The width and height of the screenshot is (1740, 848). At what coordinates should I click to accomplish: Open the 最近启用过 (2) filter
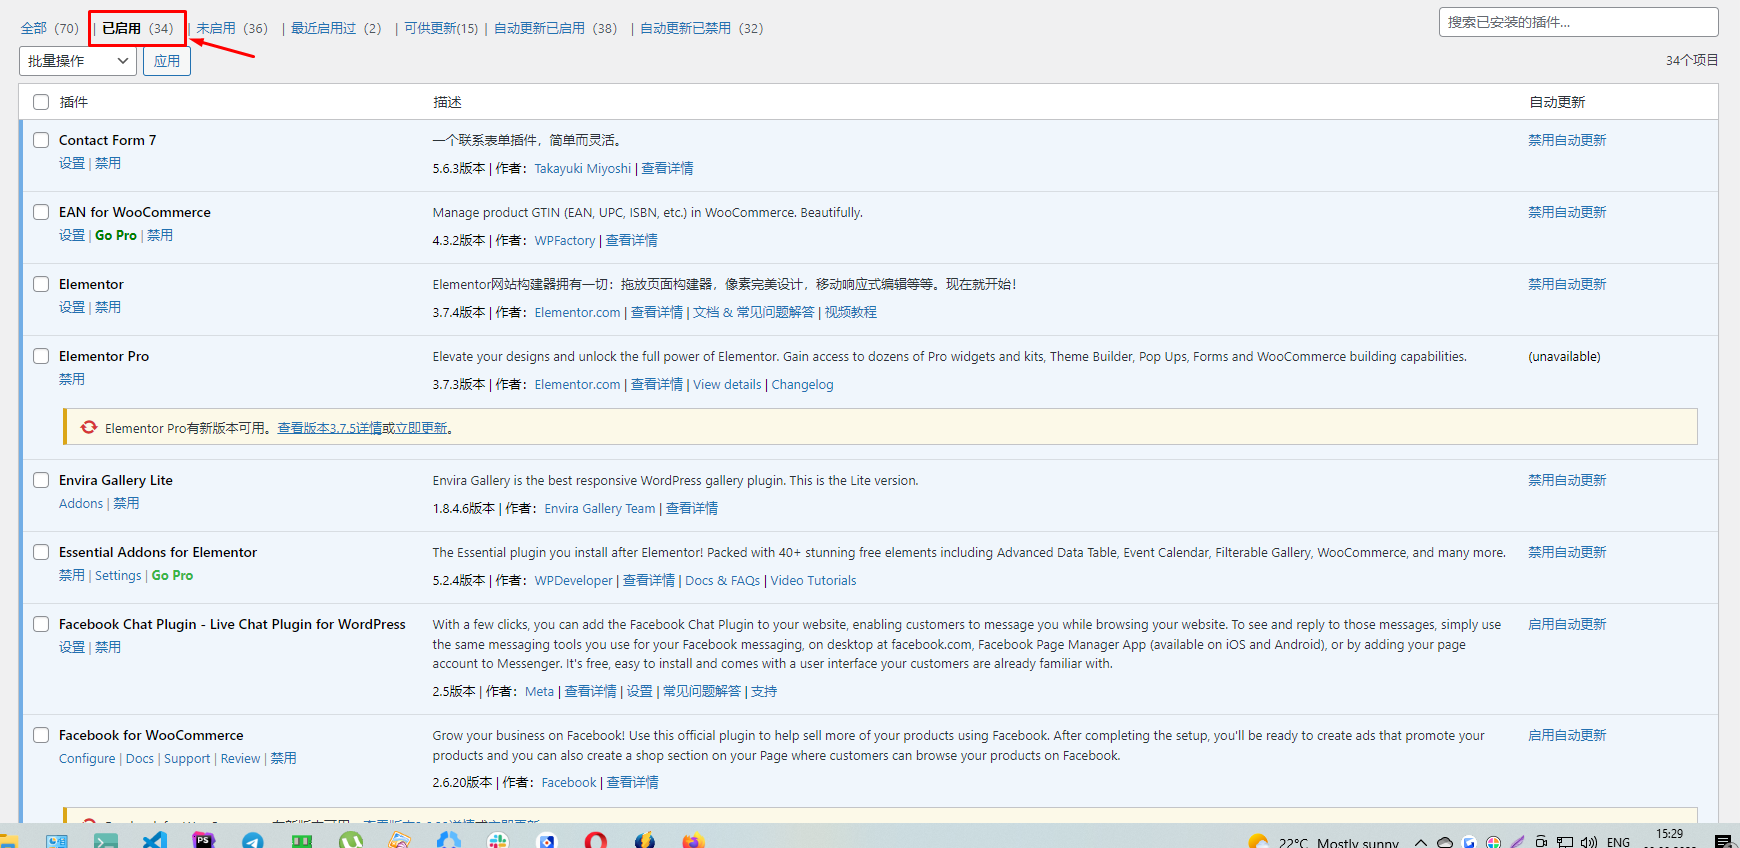336,28
